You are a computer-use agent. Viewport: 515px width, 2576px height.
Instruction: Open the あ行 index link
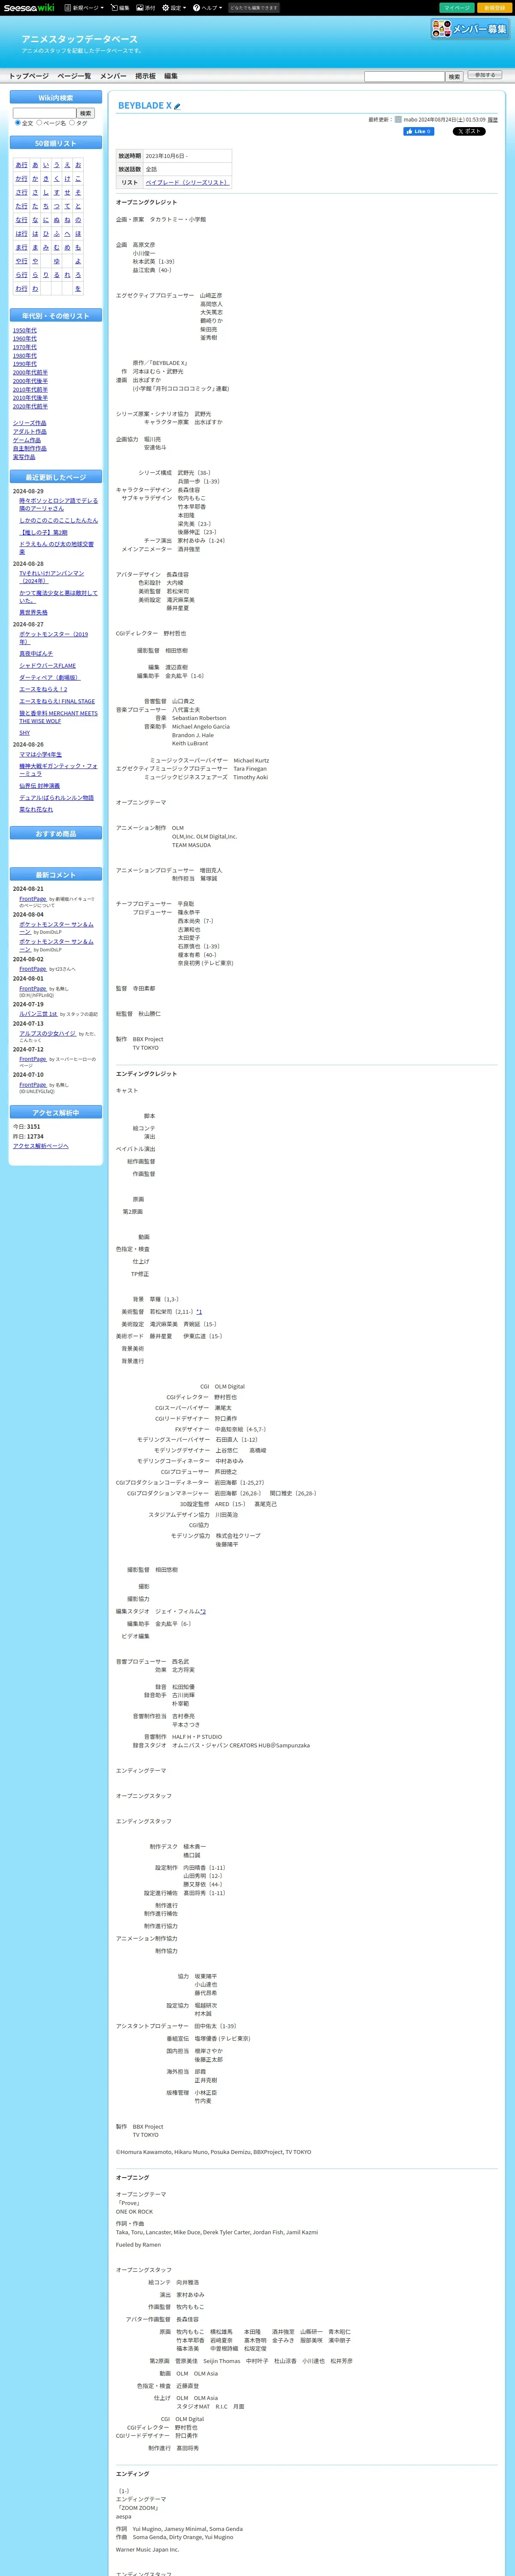click(x=21, y=165)
